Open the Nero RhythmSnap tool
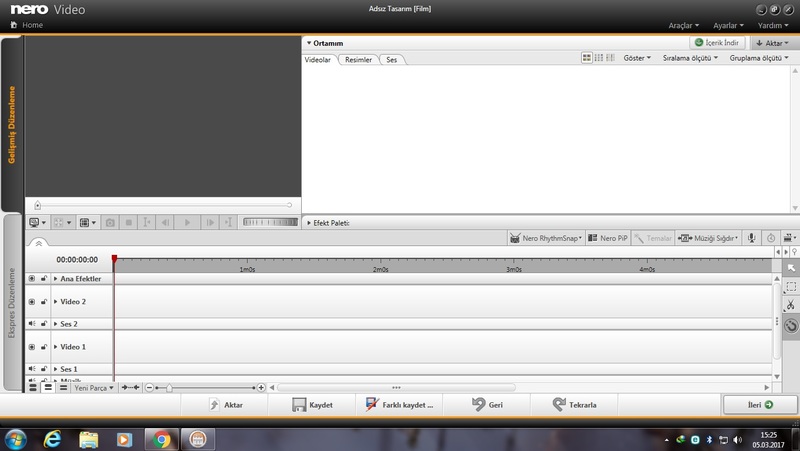Viewport: 800px width, 451px height. click(546, 238)
